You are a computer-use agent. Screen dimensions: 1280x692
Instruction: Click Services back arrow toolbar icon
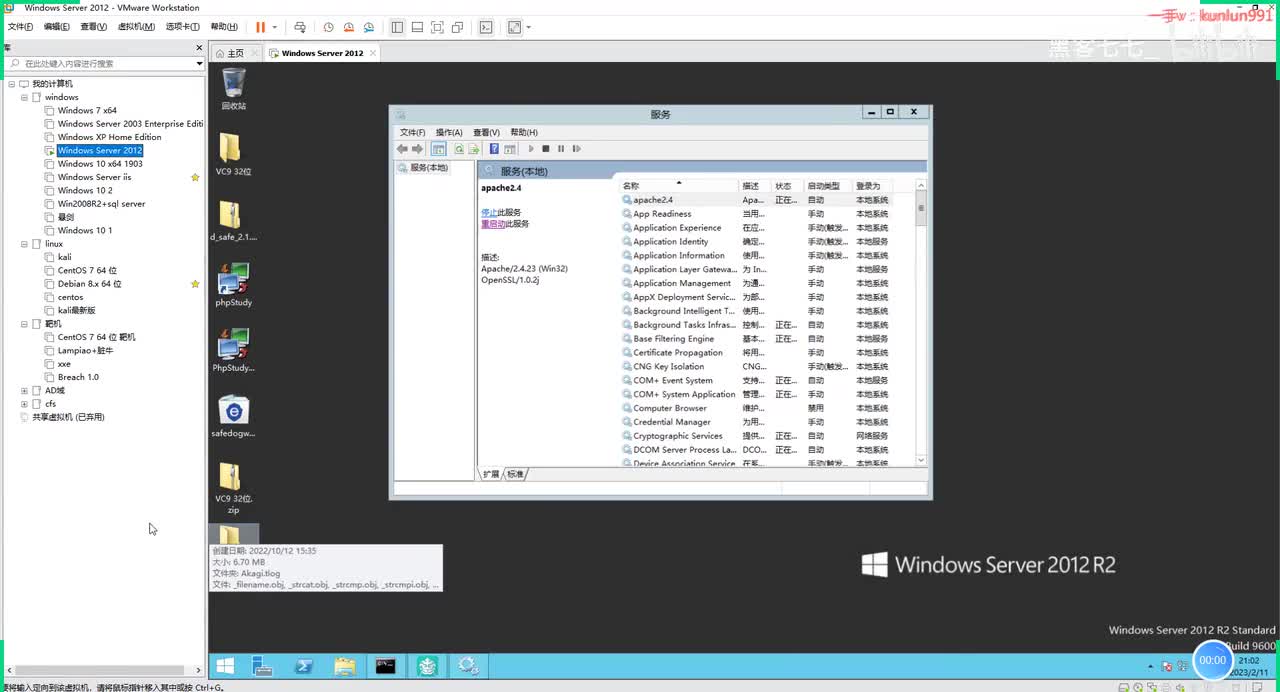pyautogui.click(x=402, y=149)
